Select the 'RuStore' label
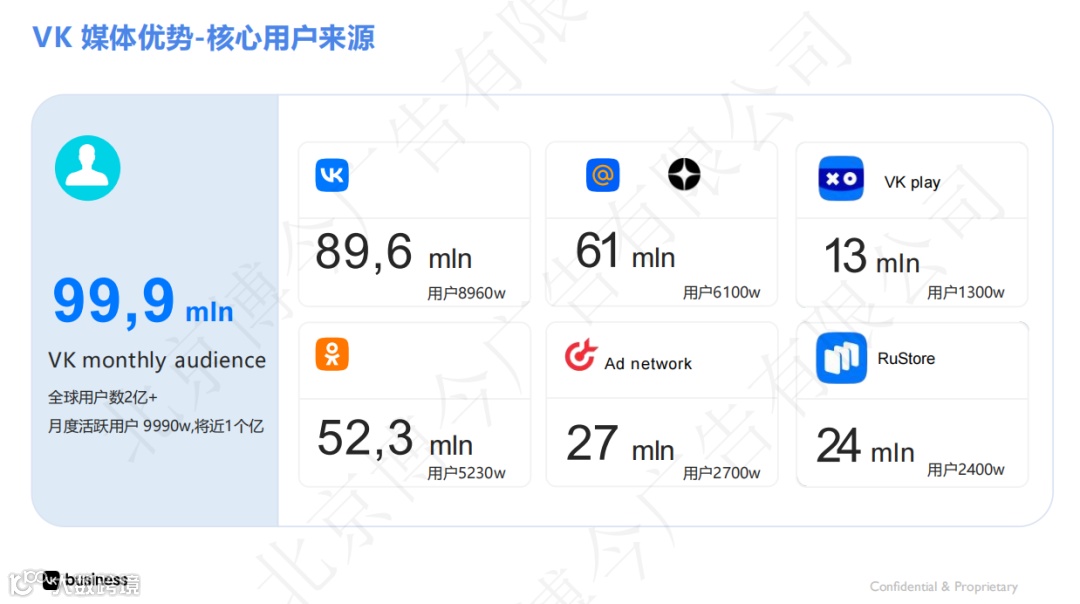This screenshot has height=604, width=1080. pyautogui.click(x=906, y=359)
